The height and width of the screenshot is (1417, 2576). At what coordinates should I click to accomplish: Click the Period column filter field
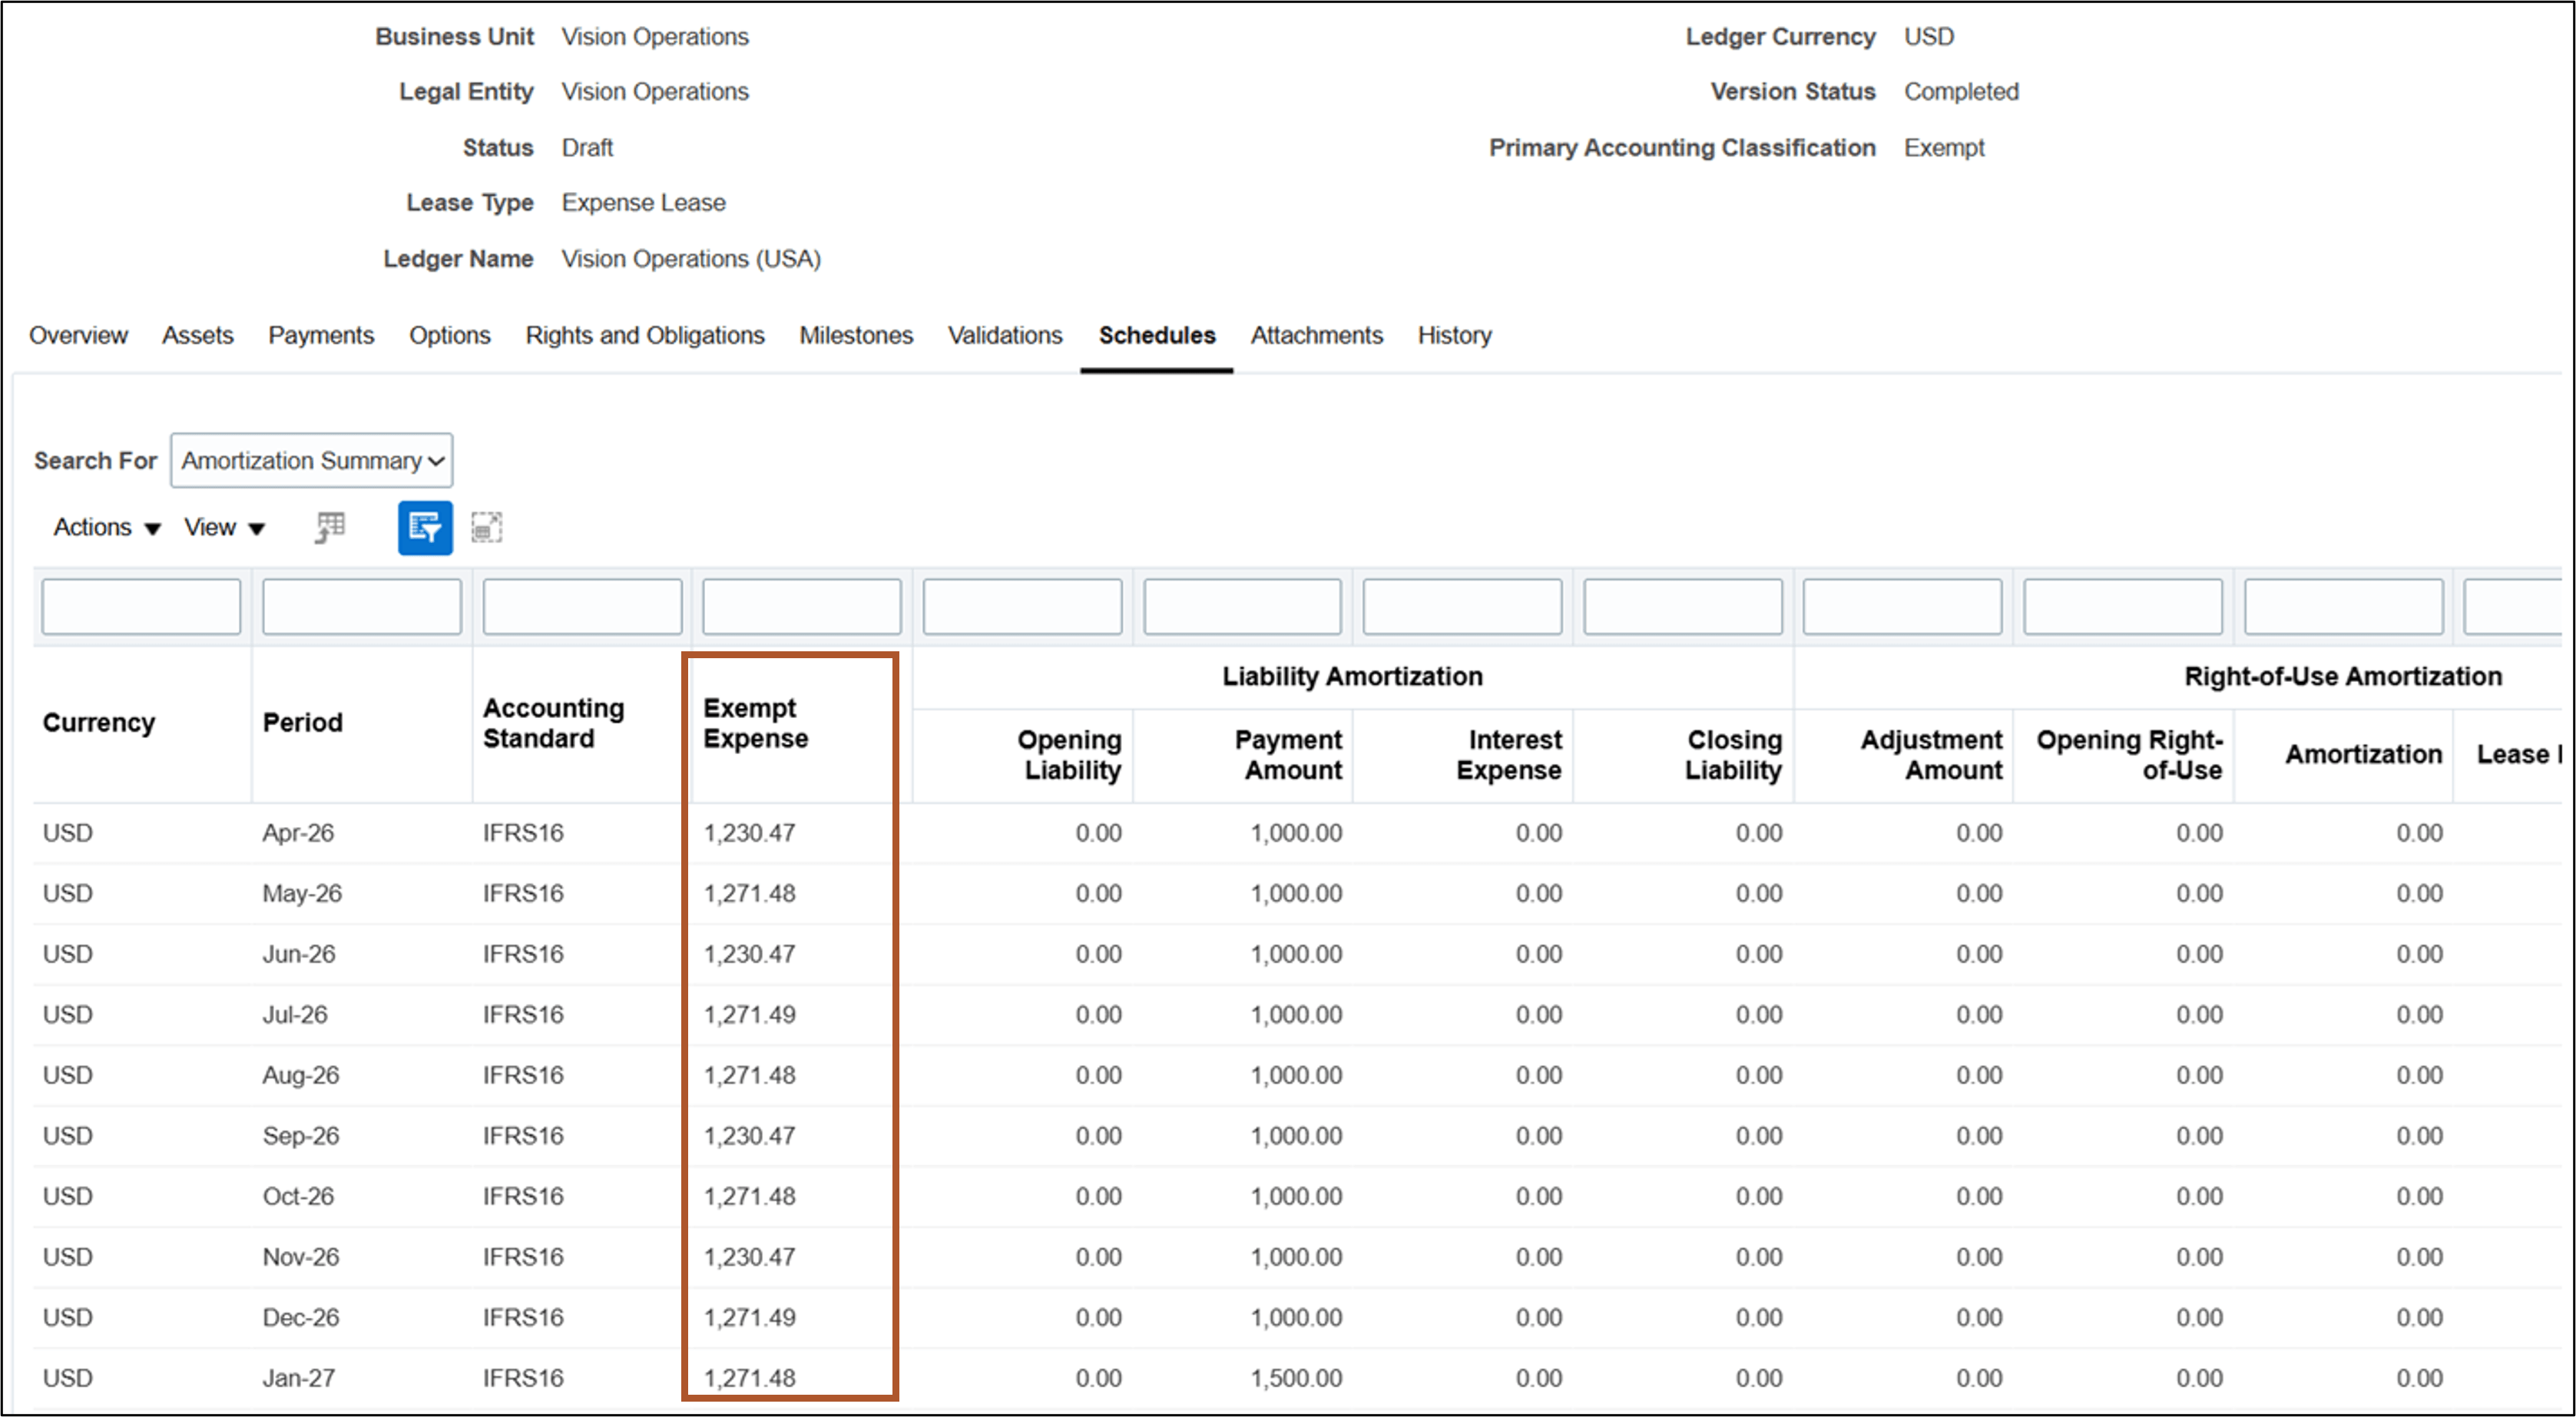coord(362,606)
